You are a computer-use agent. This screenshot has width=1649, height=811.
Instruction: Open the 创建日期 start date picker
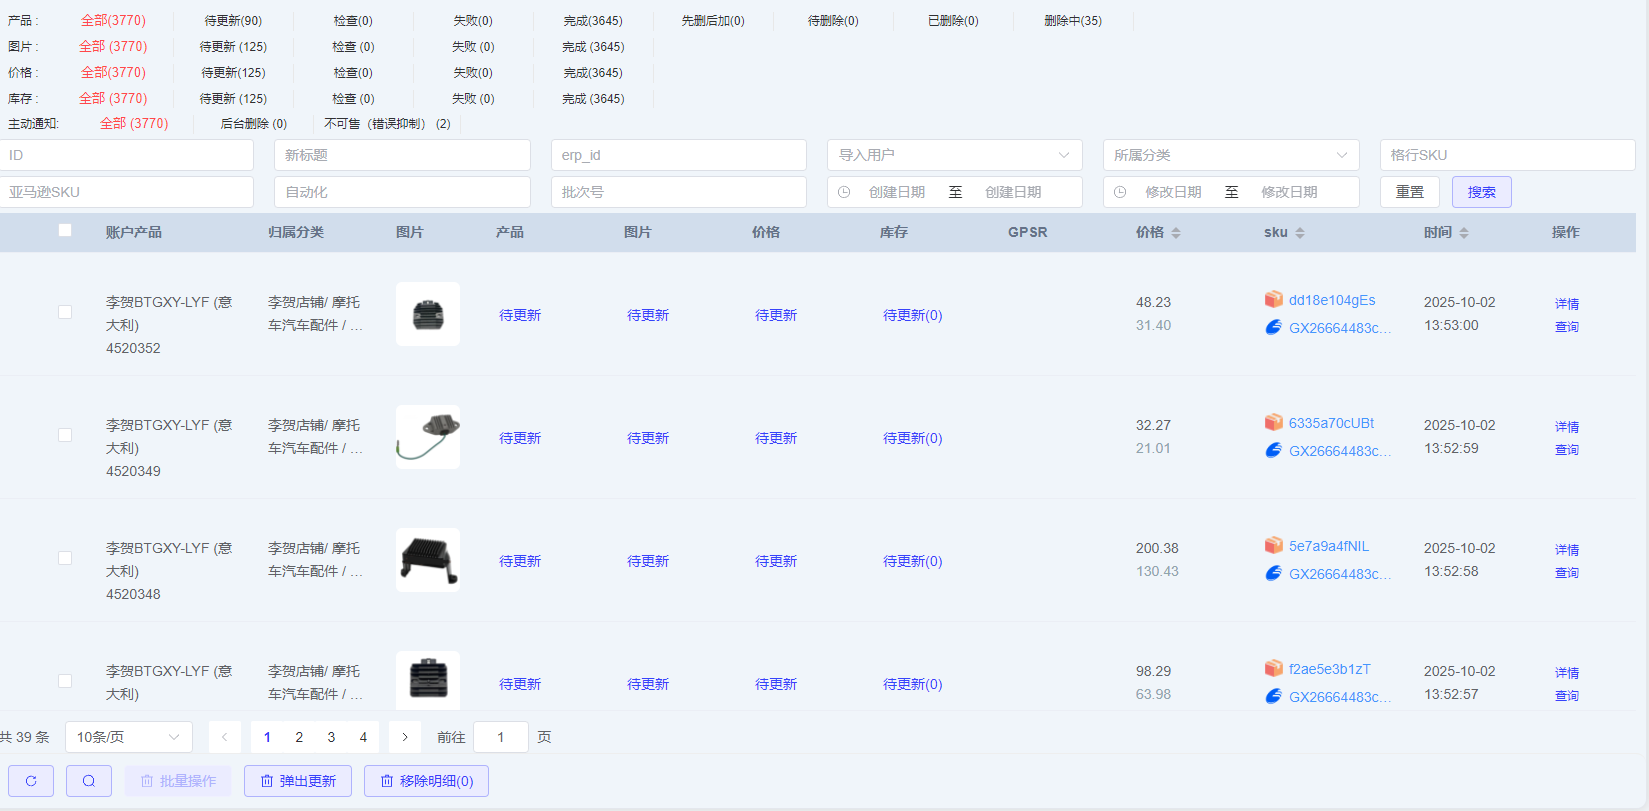pyautogui.click(x=896, y=192)
